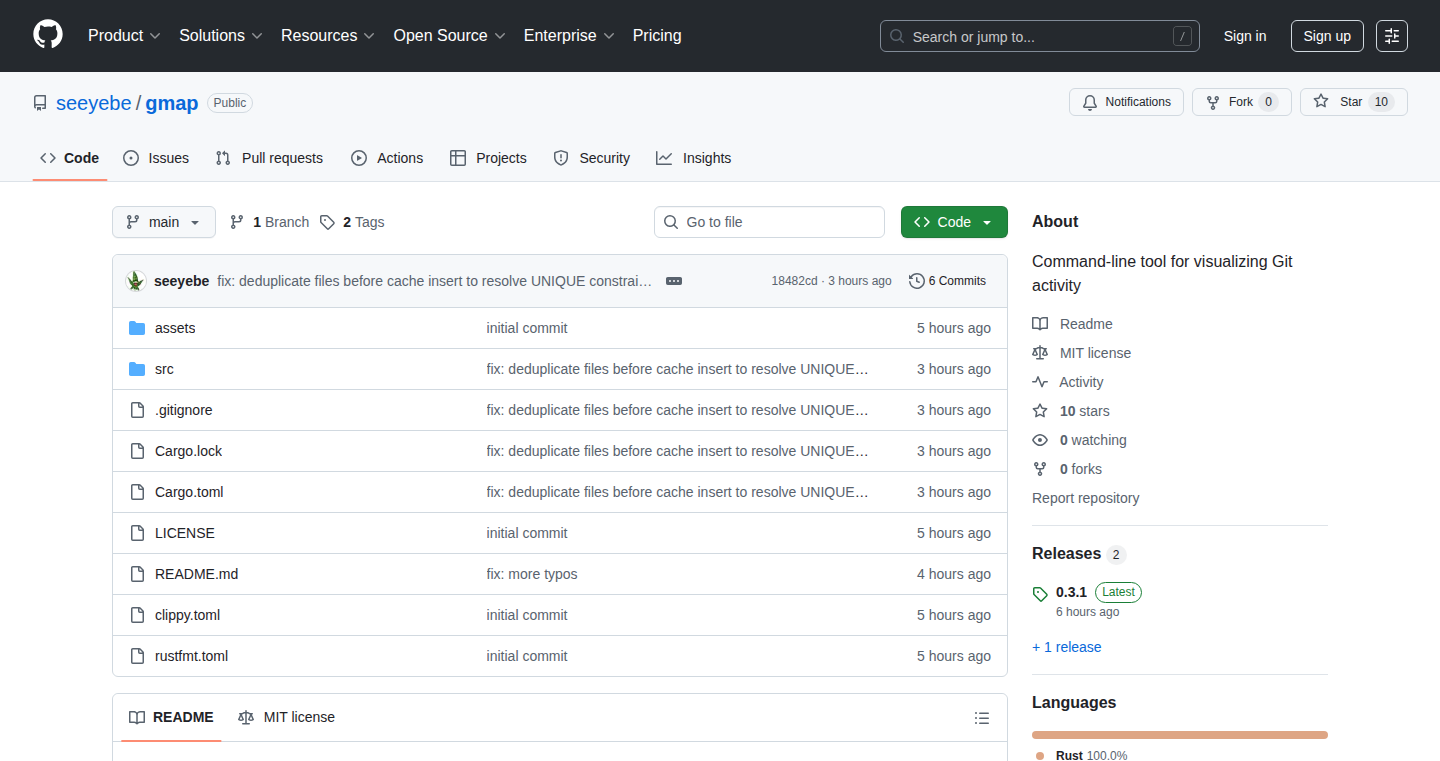The width and height of the screenshot is (1440, 761).
Task: Open the Resources dropdown
Action: point(328,35)
